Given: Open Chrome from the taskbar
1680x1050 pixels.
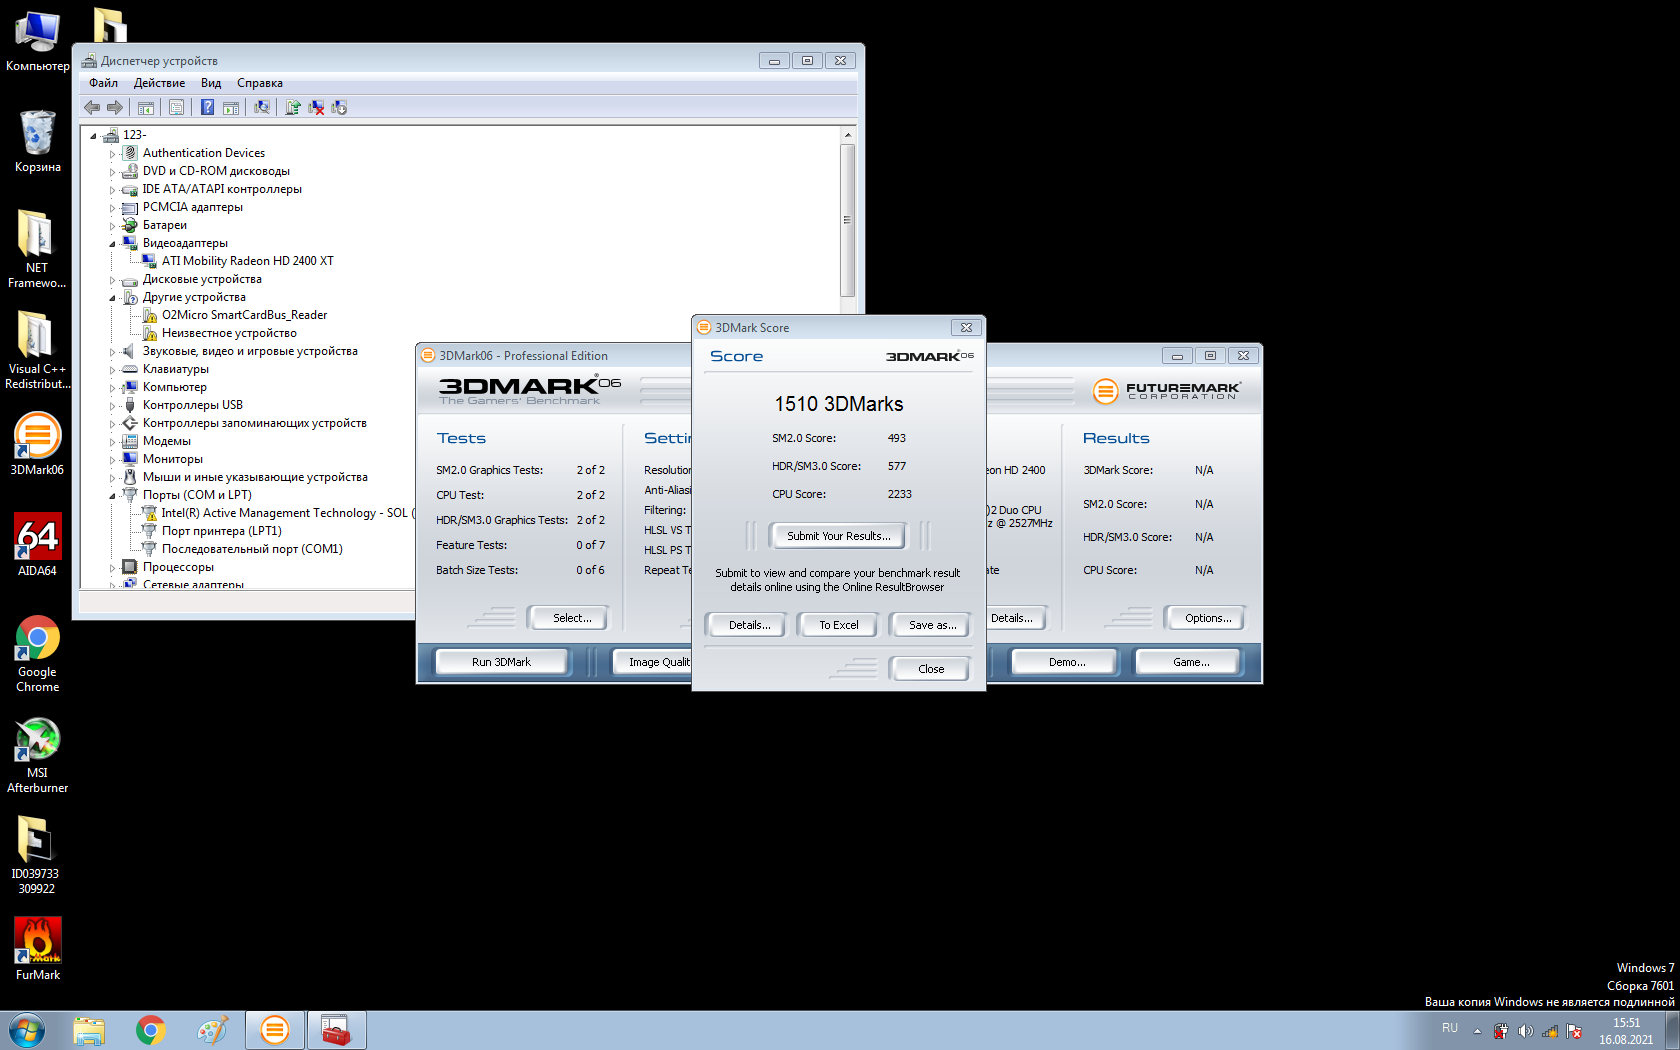Looking at the screenshot, I should point(151,1030).
